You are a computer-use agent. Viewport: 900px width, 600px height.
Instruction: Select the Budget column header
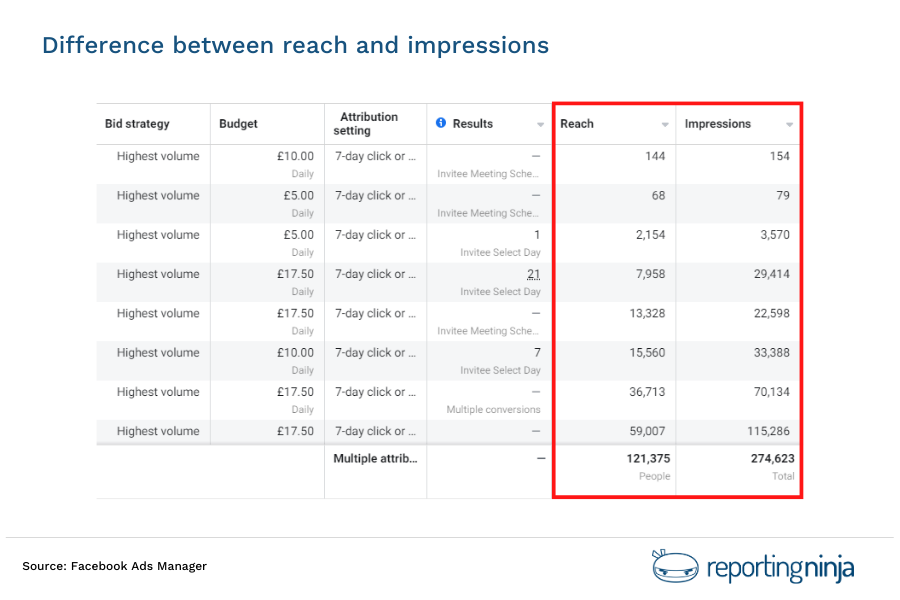click(x=237, y=124)
